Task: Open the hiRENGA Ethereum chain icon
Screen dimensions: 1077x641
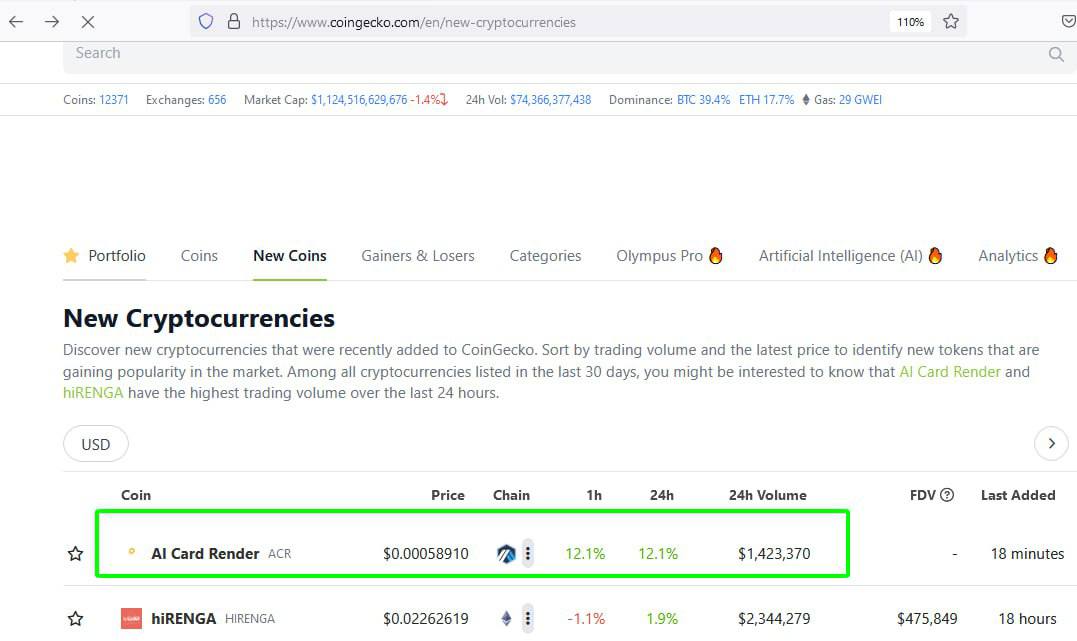Action: [506, 618]
